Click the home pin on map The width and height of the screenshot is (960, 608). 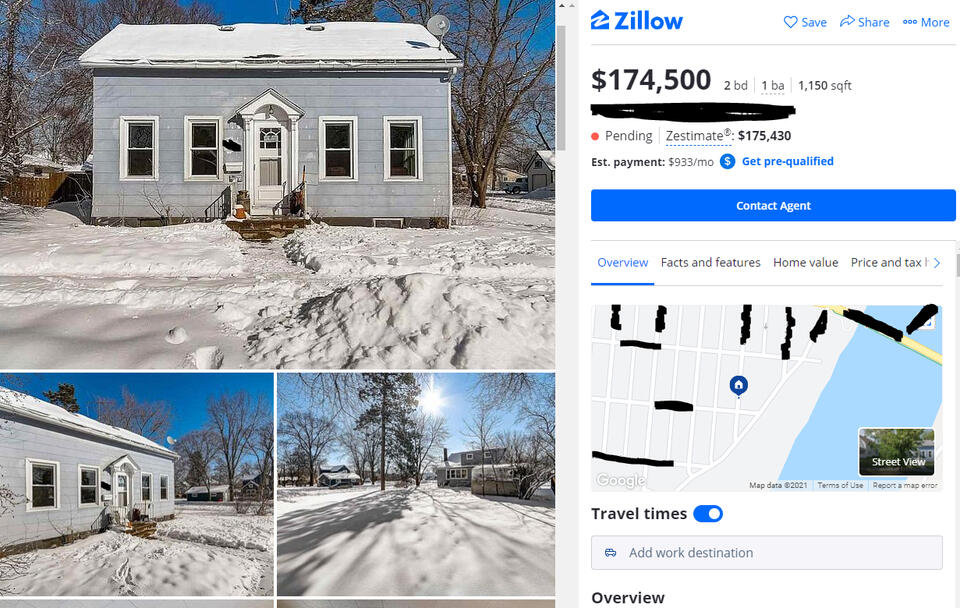tap(738, 386)
